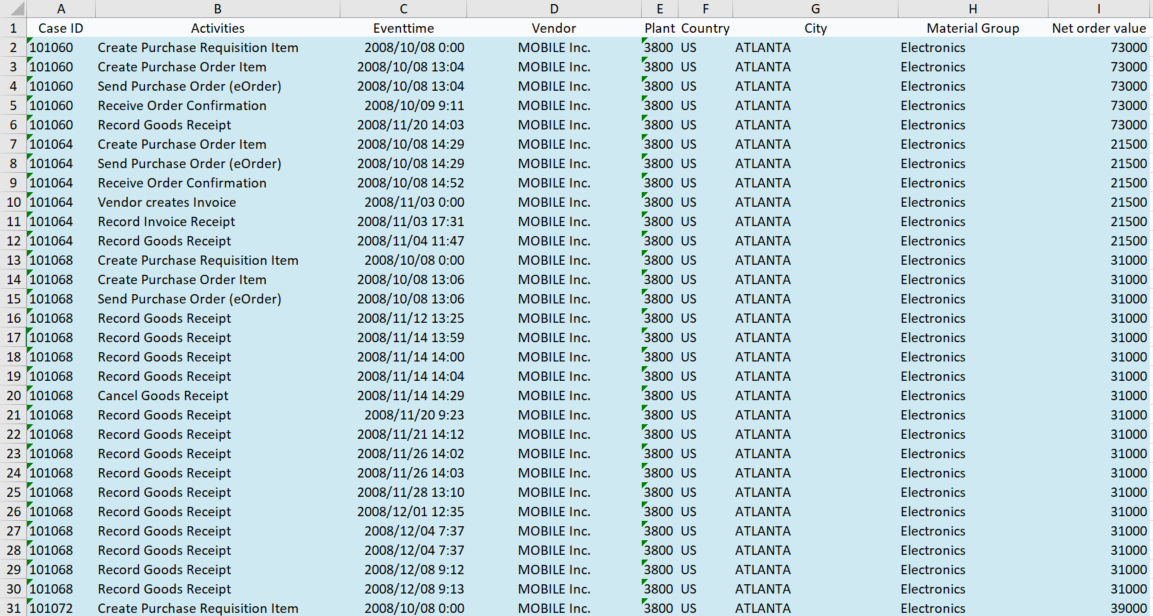Select eventtime '2008/10/09 9:11'
1153x616 pixels.
[403, 105]
